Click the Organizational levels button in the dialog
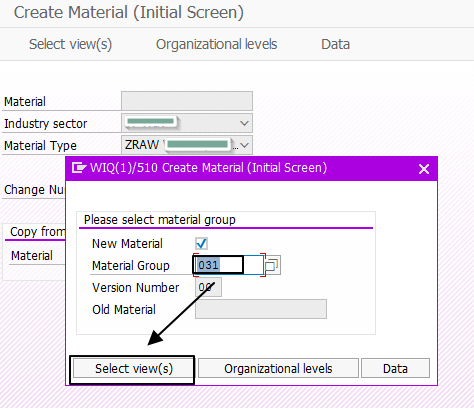The height and width of the screenshot is (408, 474). pyautogui.click(x=278, y=368)
